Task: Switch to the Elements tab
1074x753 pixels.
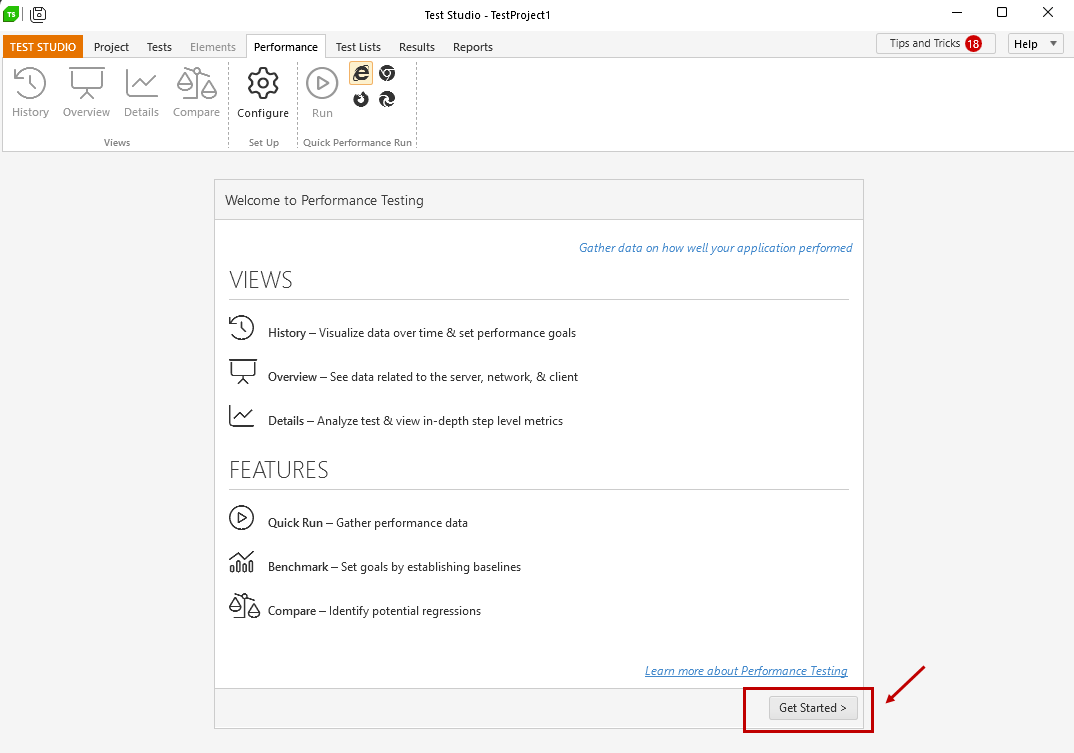Action: click(x=213, y=47)
